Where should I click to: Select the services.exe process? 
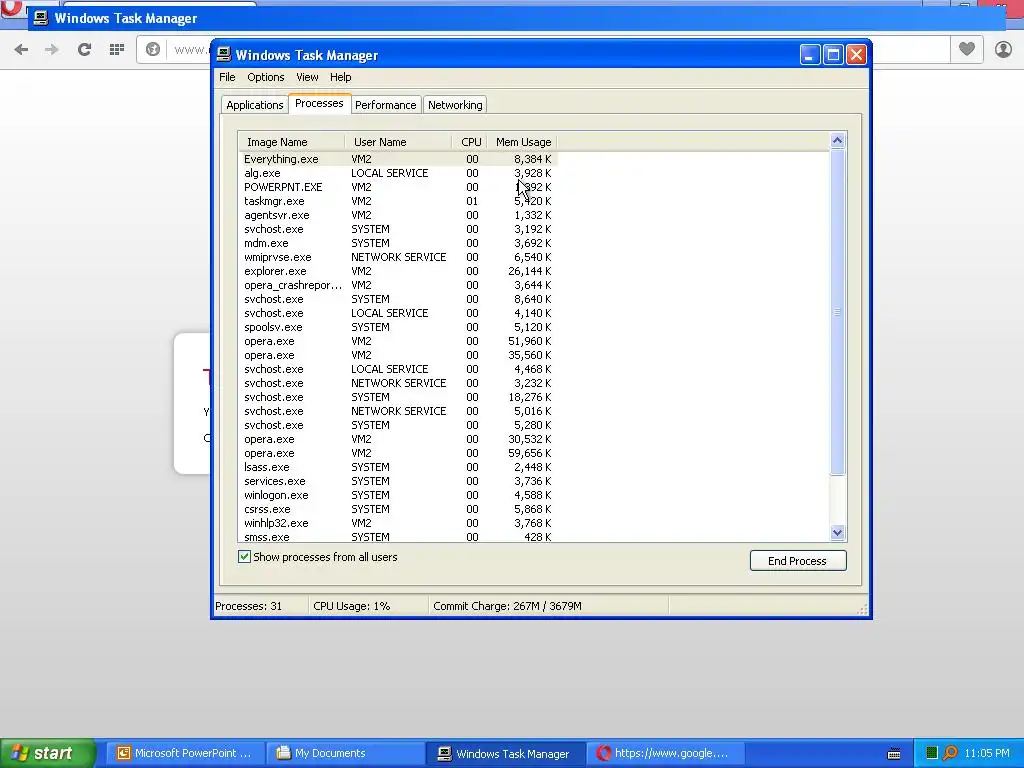click(x=398, y=481)
